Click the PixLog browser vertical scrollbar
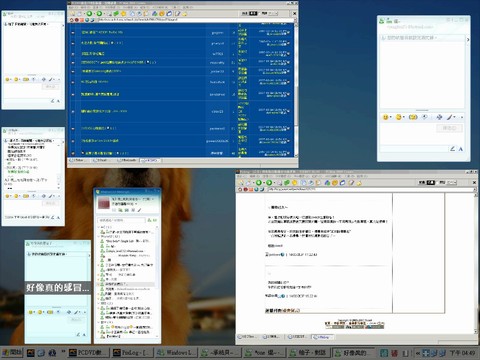This screenshot has width=480, height=360. [476, 263]
